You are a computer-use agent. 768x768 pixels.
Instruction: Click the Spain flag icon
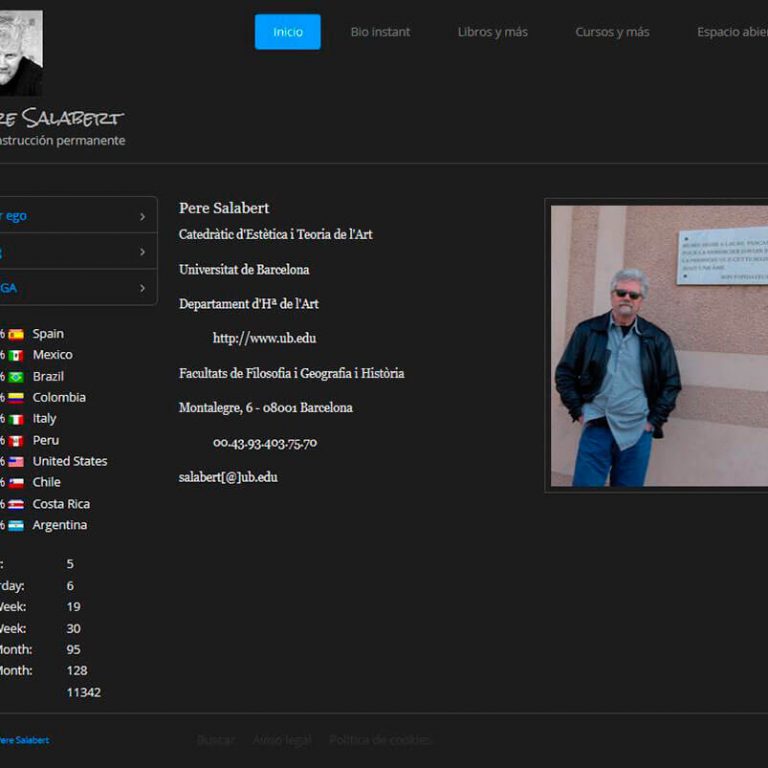tap(16, 334)
